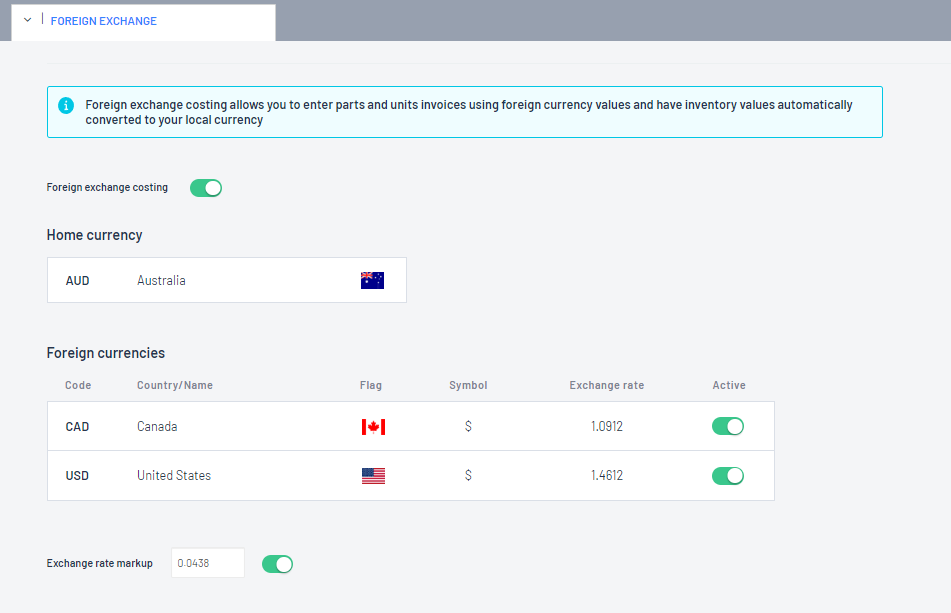951x613 pixels.
Task: Click the United States country name
Action: point(174,476)
